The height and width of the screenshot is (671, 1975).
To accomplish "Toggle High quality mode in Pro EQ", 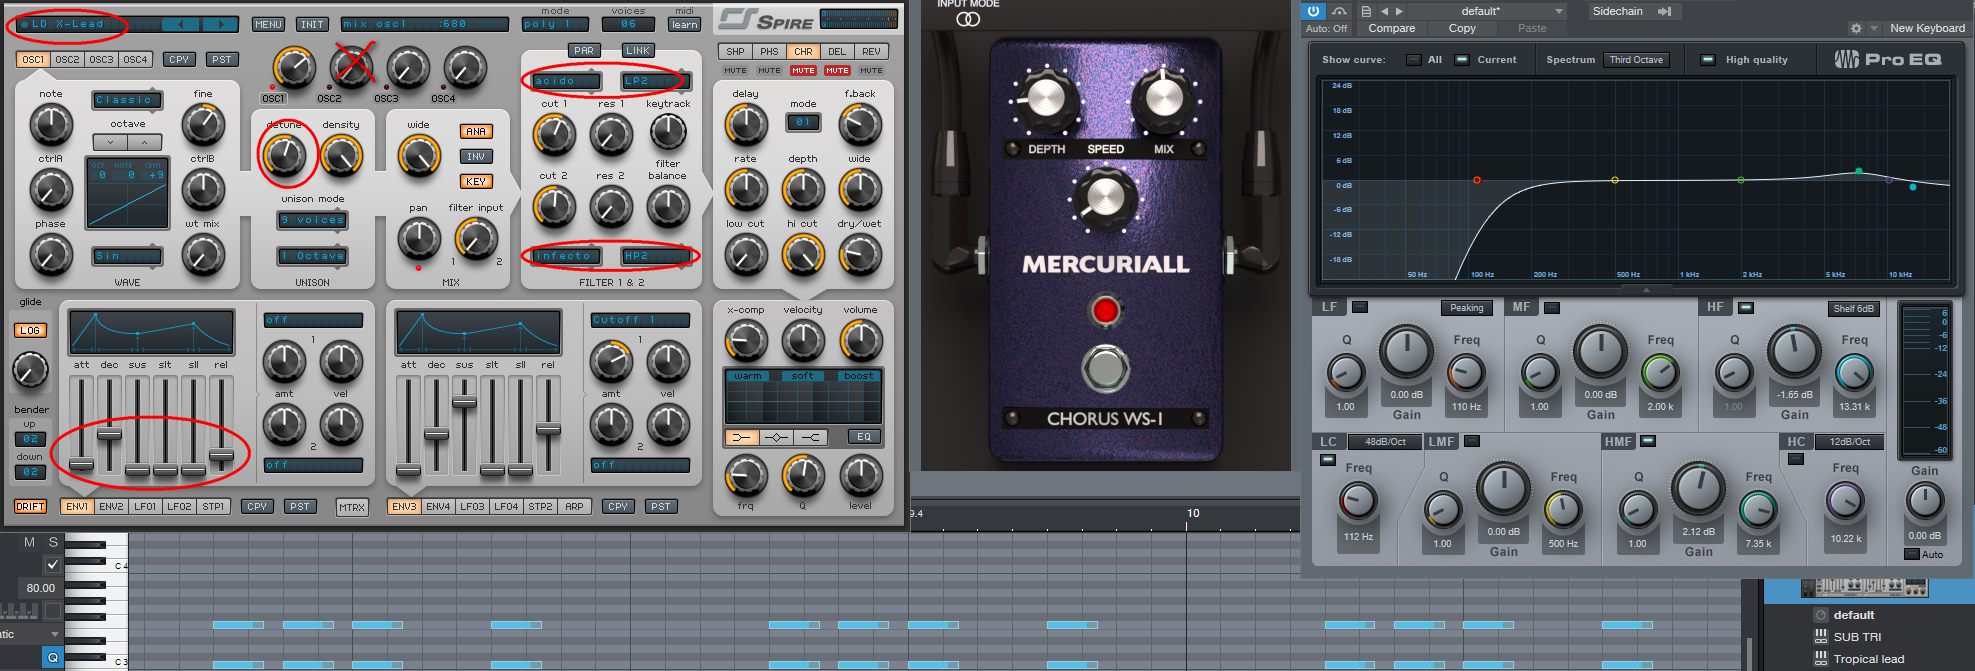I will (x=1708, y=60).
